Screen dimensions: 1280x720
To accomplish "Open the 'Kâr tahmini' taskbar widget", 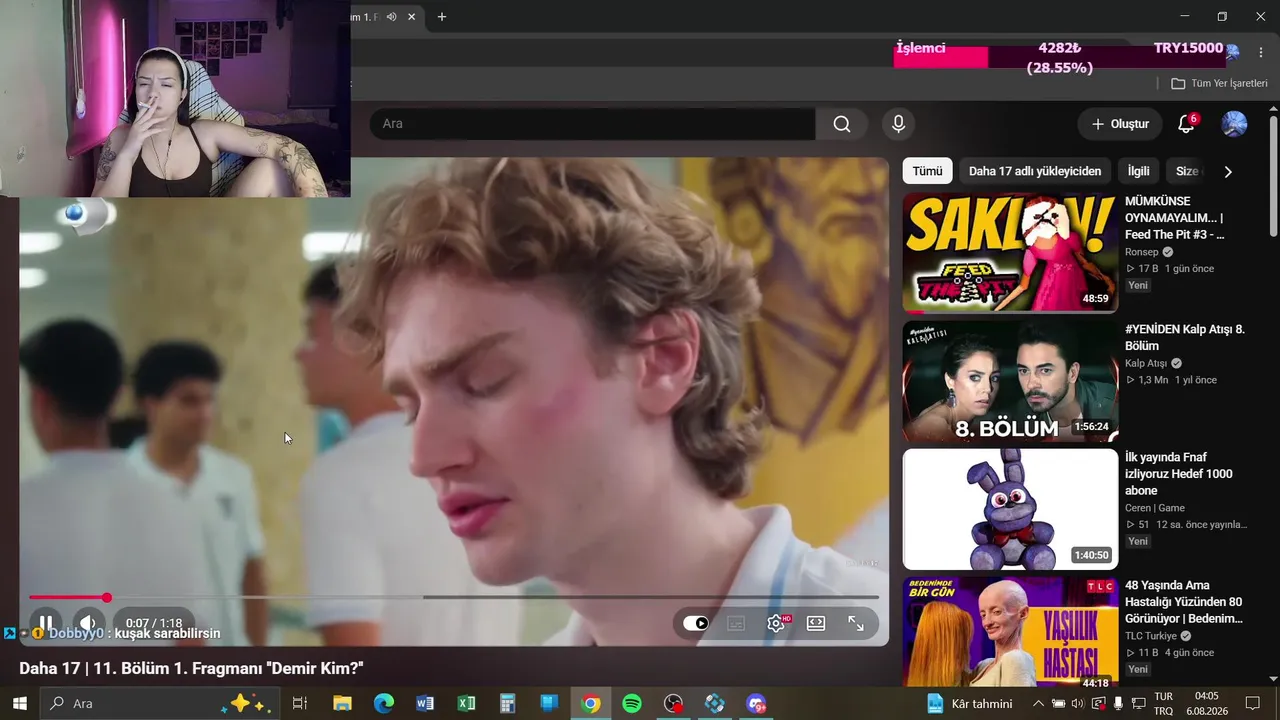I will 970,703.
